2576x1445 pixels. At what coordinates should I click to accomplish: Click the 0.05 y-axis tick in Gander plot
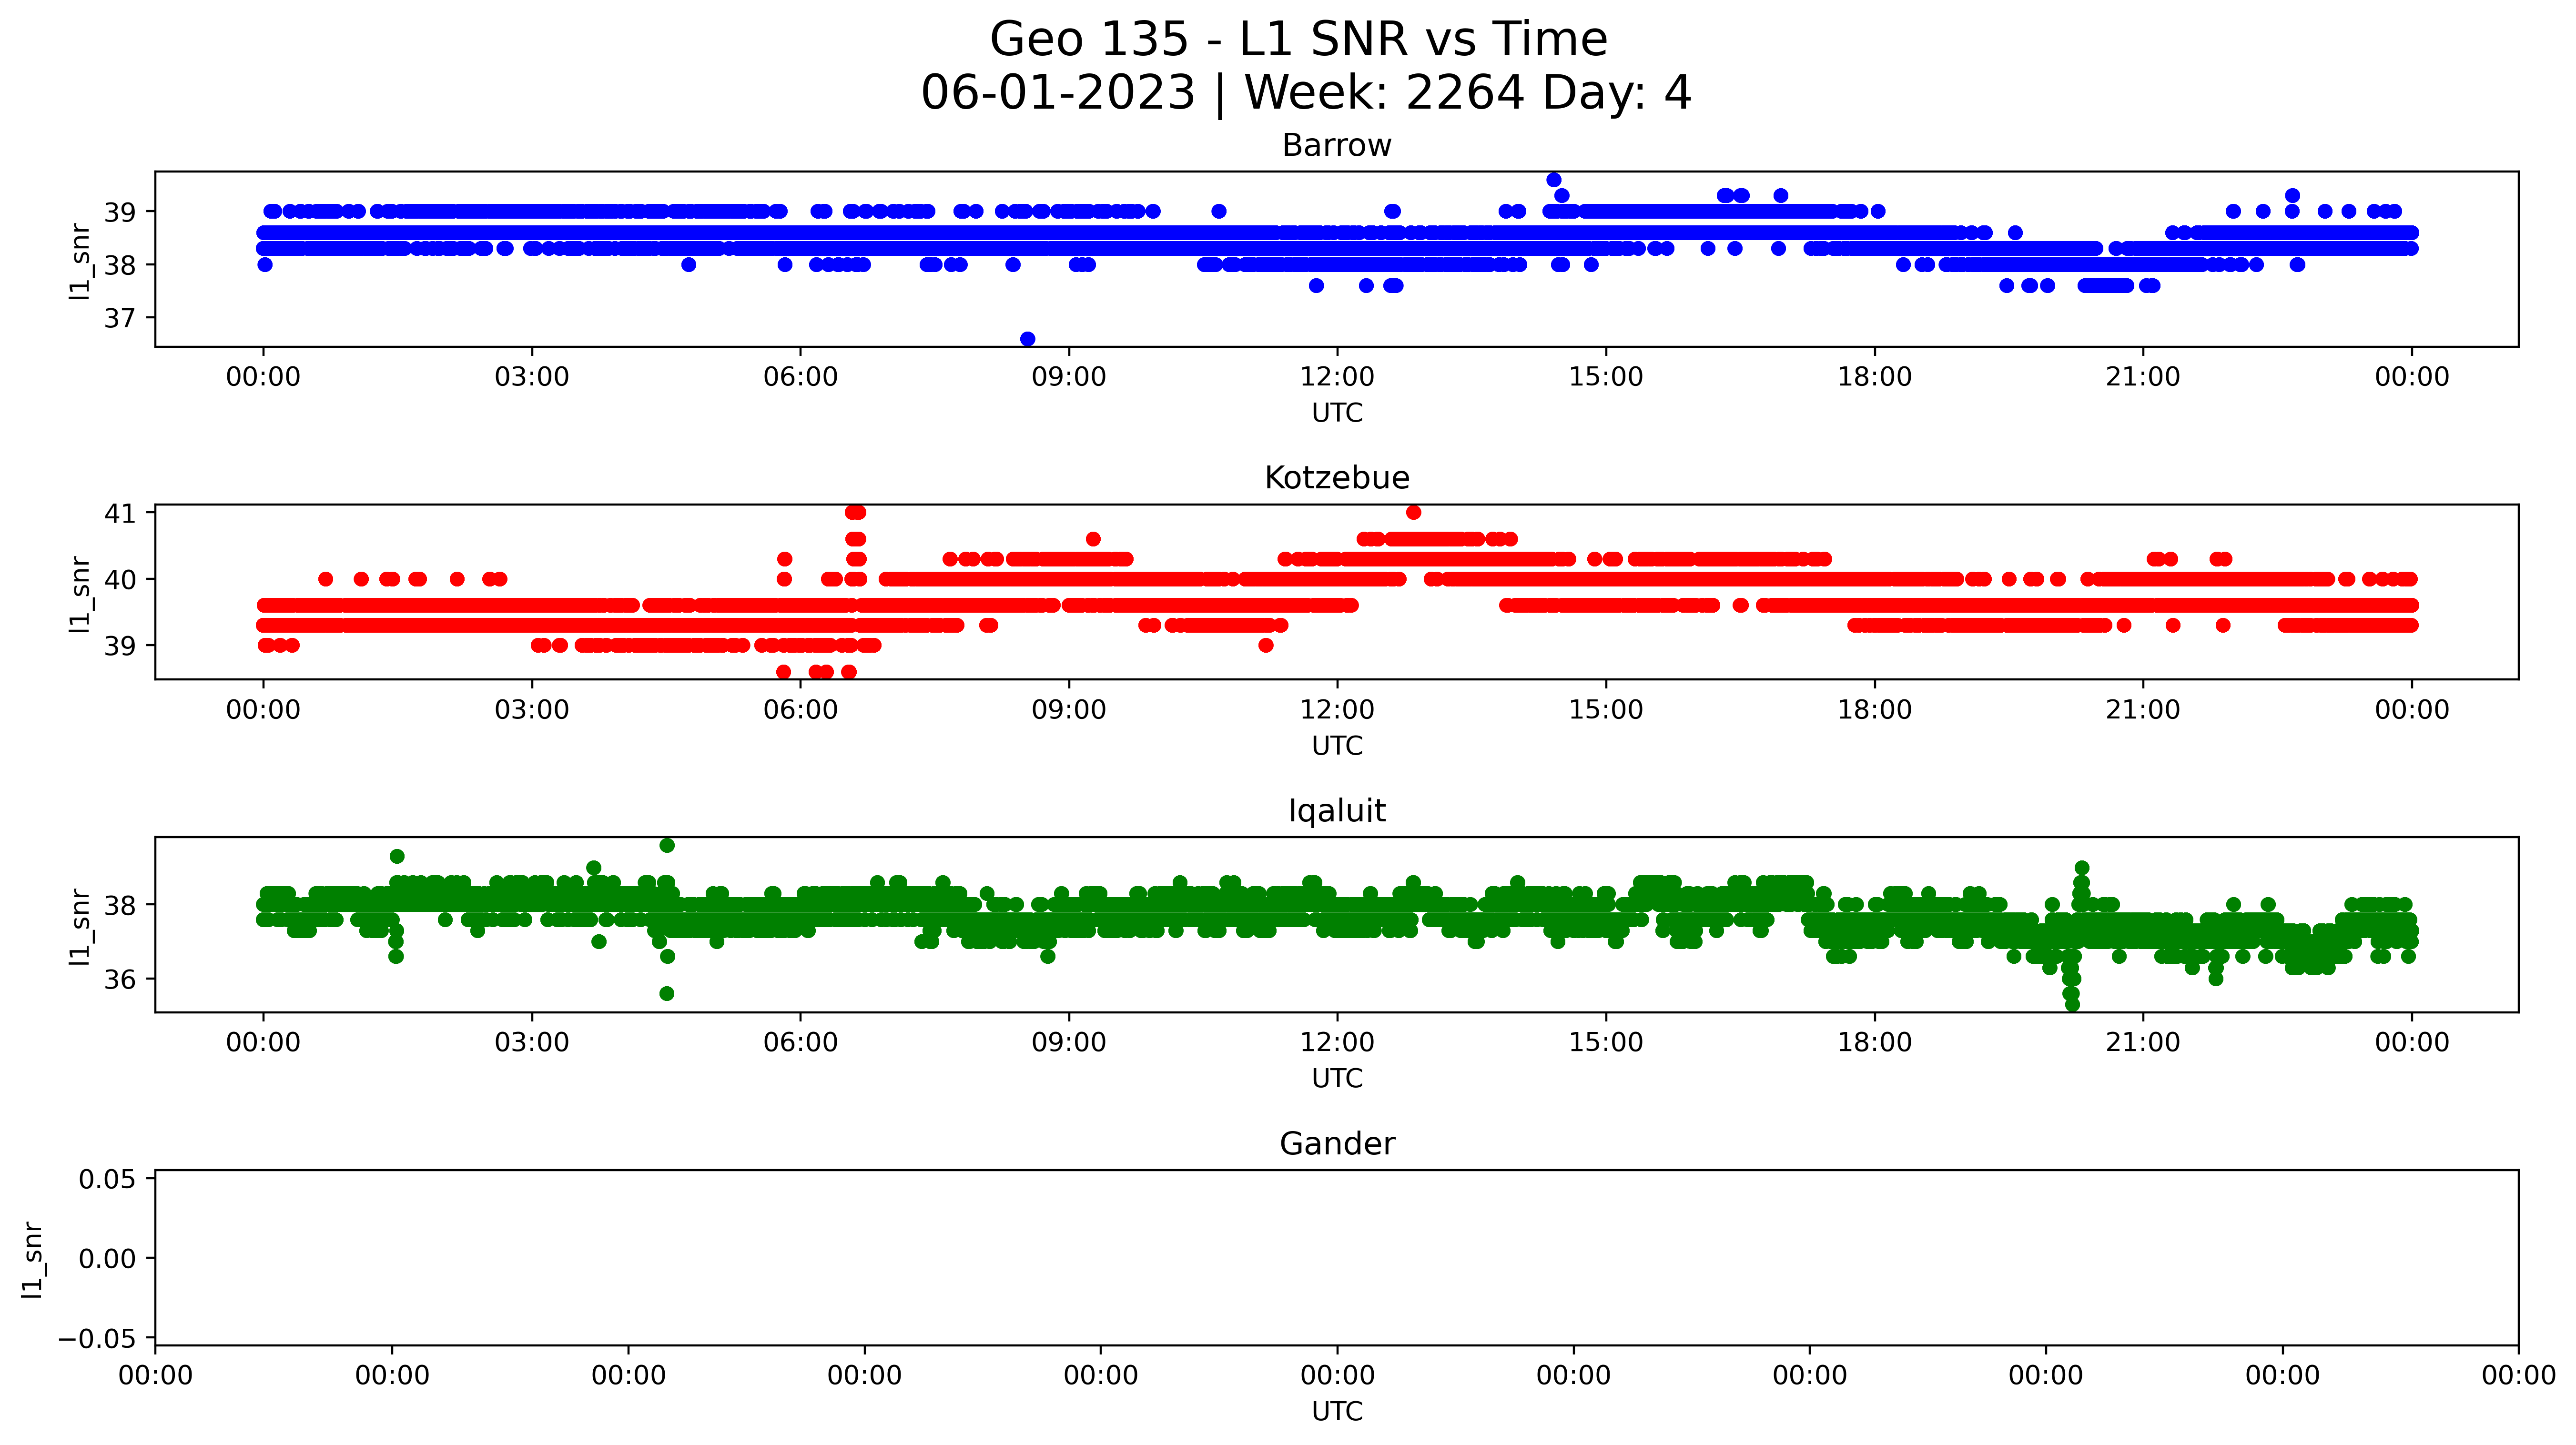point(107,1180)
